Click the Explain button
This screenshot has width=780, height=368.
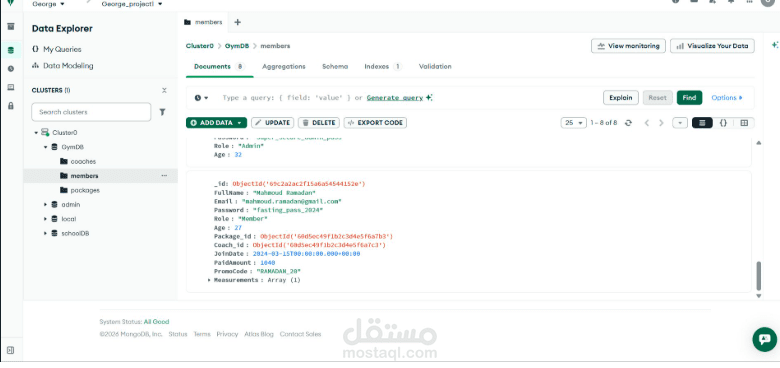point(621,98)
